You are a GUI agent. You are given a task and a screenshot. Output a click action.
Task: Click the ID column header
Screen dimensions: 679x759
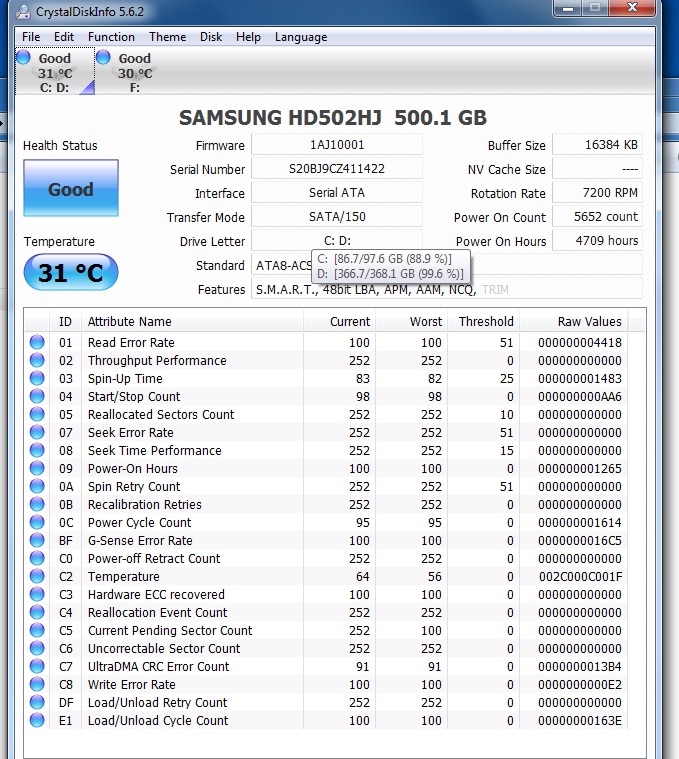click(65, 321)
